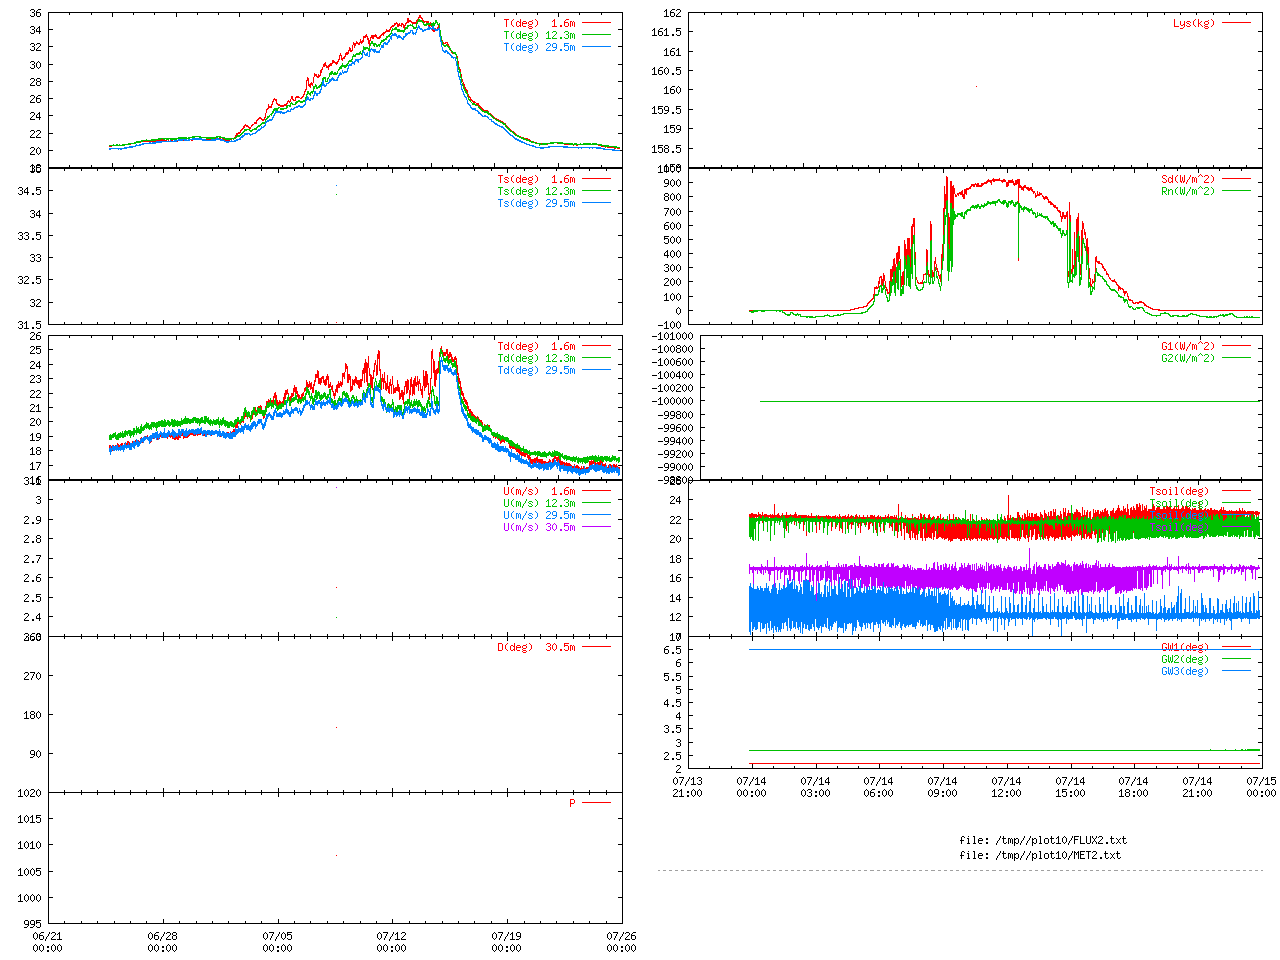Click the Lys(kg) legend label

click(x=1194, y=23)
